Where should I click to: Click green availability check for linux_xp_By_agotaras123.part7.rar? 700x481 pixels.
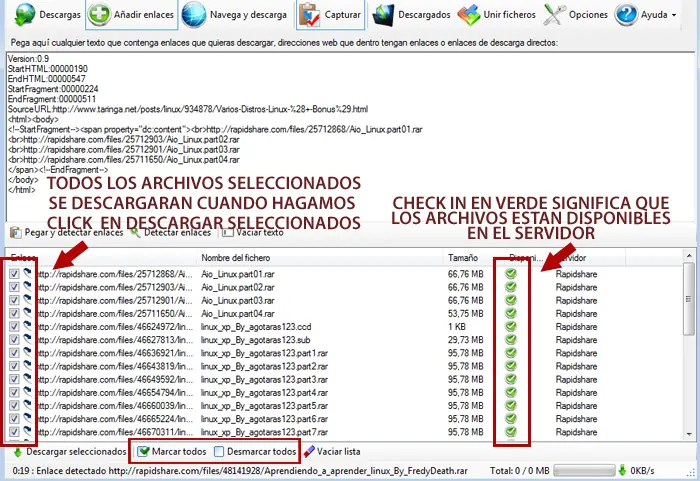511,432
